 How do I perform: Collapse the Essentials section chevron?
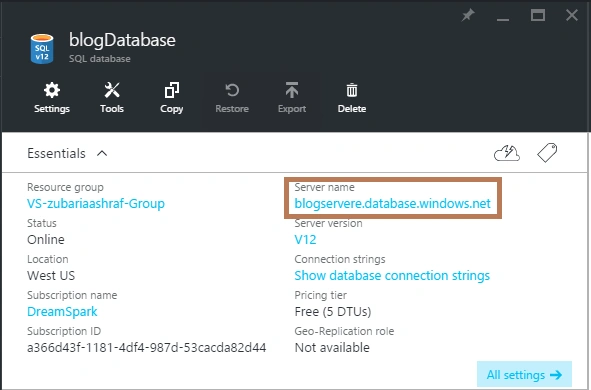pos(102,153)
